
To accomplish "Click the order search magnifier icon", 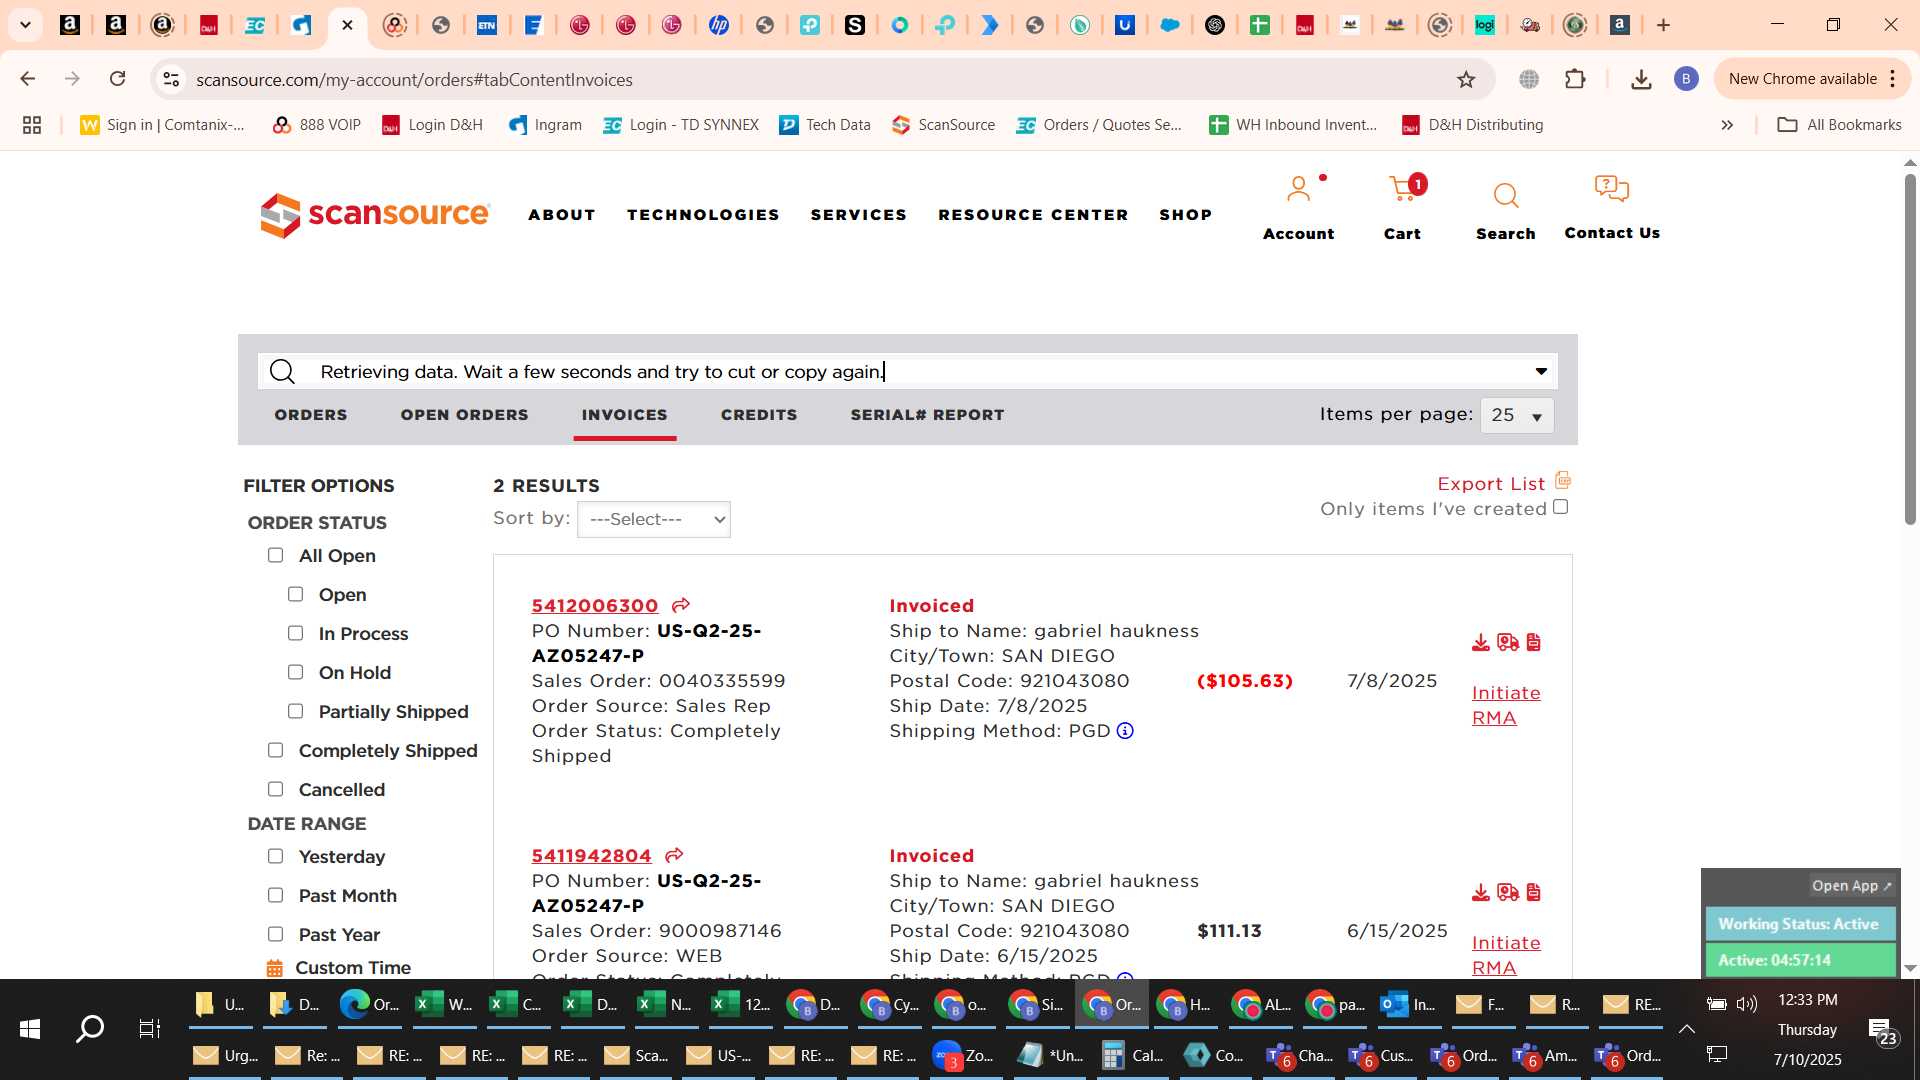I will 282,372.
